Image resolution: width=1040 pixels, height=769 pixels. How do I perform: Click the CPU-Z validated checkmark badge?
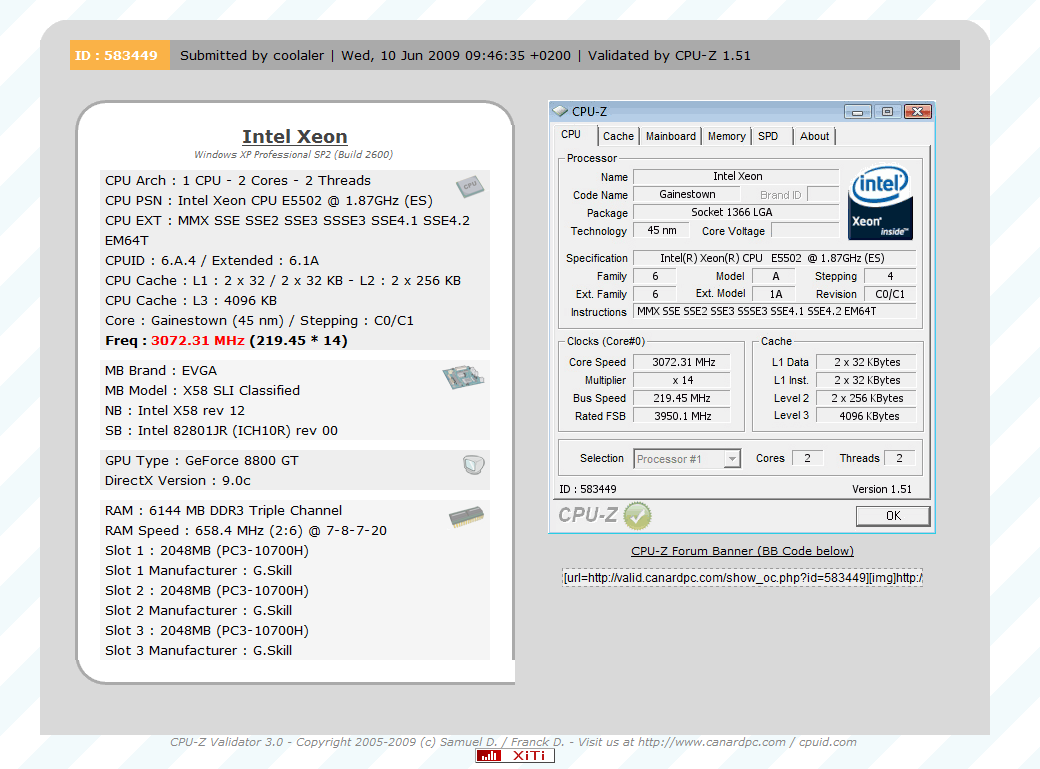637,516
